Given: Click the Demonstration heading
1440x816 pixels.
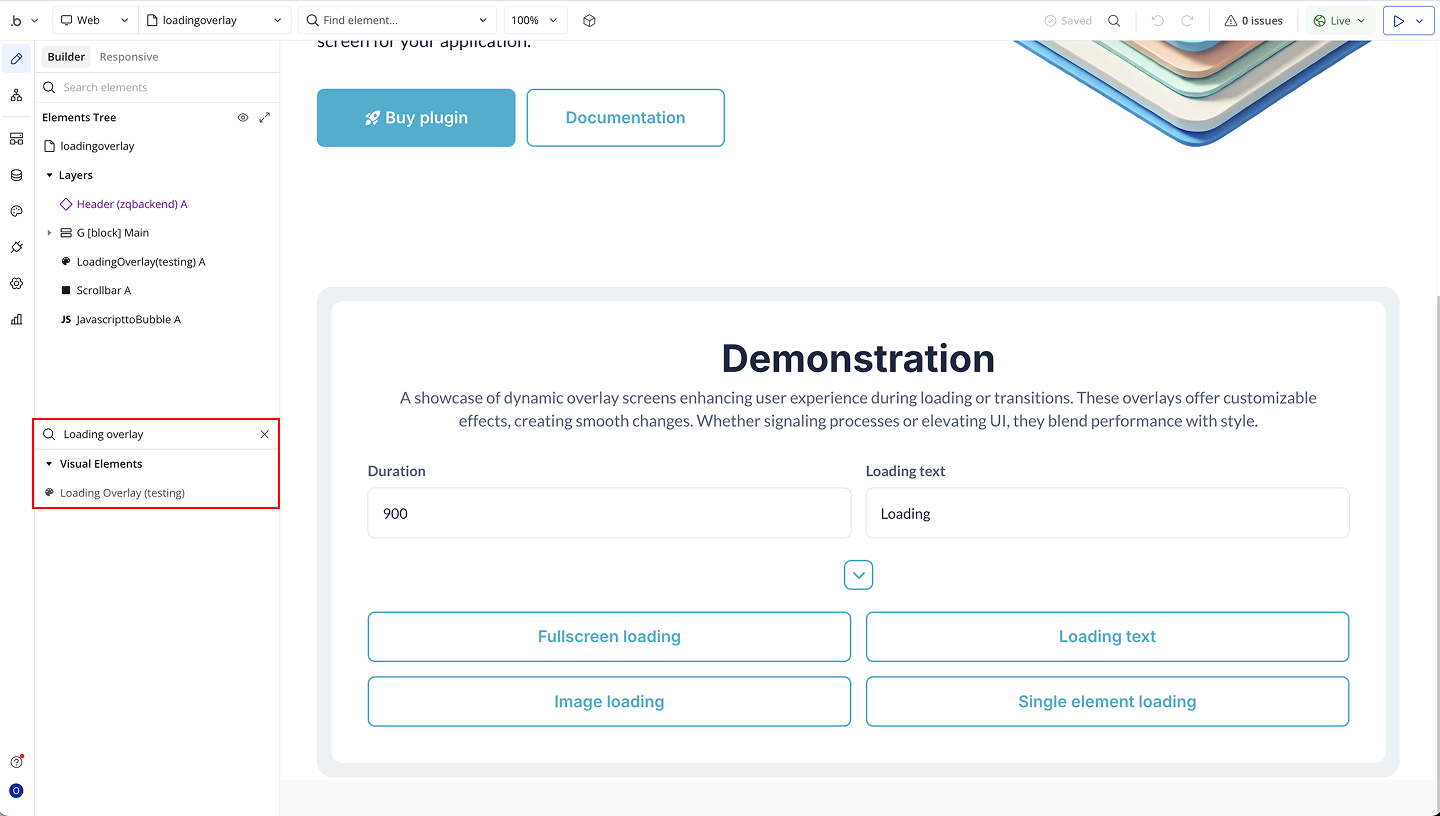Looking at the screenshot, I should click(858, 358).
